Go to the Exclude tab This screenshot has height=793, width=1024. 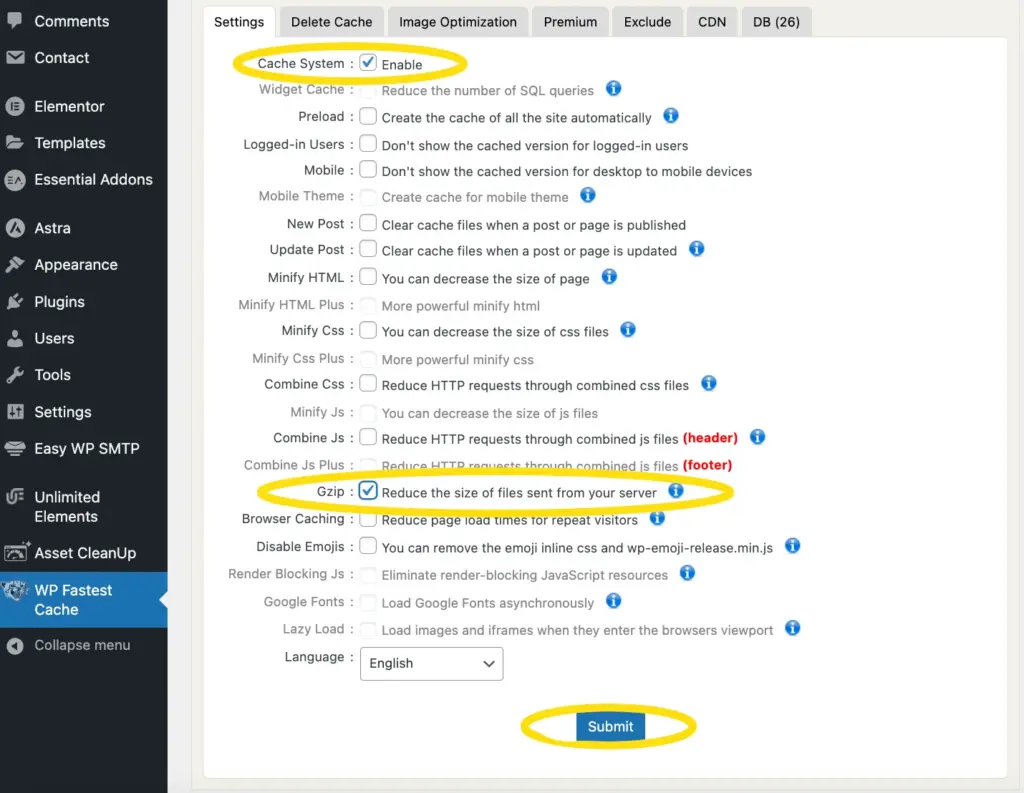click(x=647, y=22)
